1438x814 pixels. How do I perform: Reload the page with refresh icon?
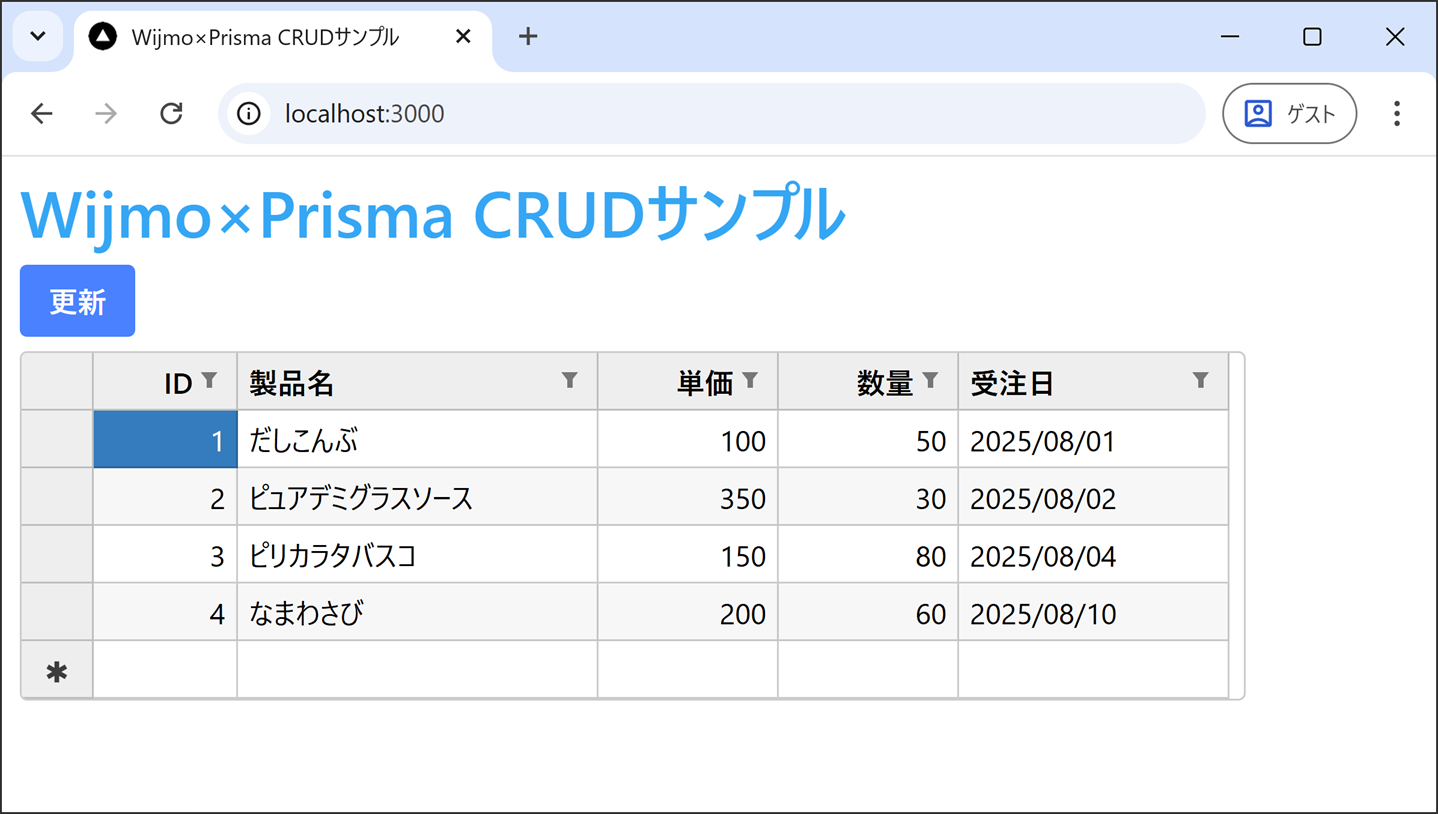171,113
